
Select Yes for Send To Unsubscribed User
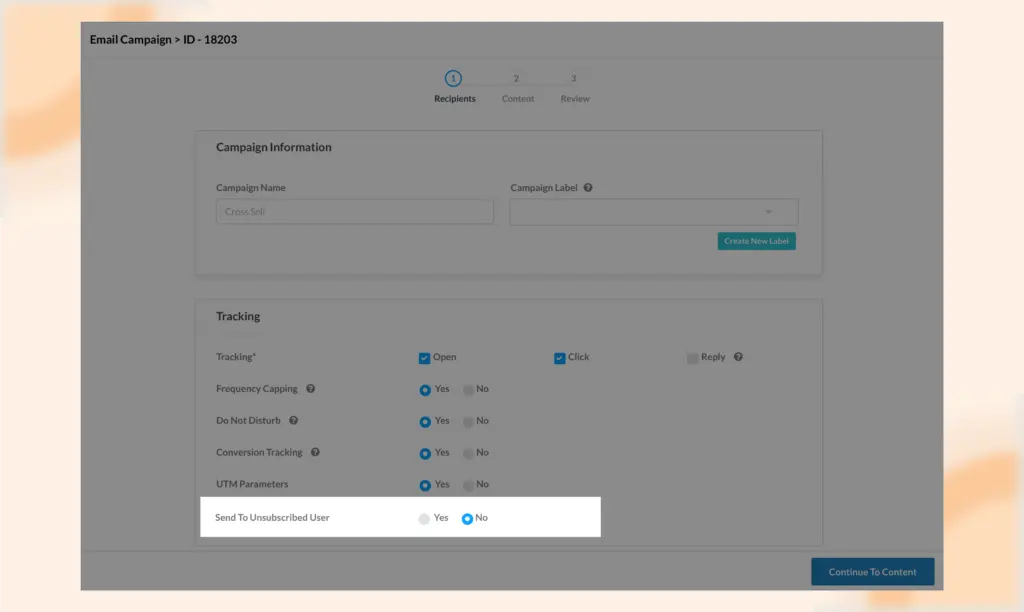point(425,519)
